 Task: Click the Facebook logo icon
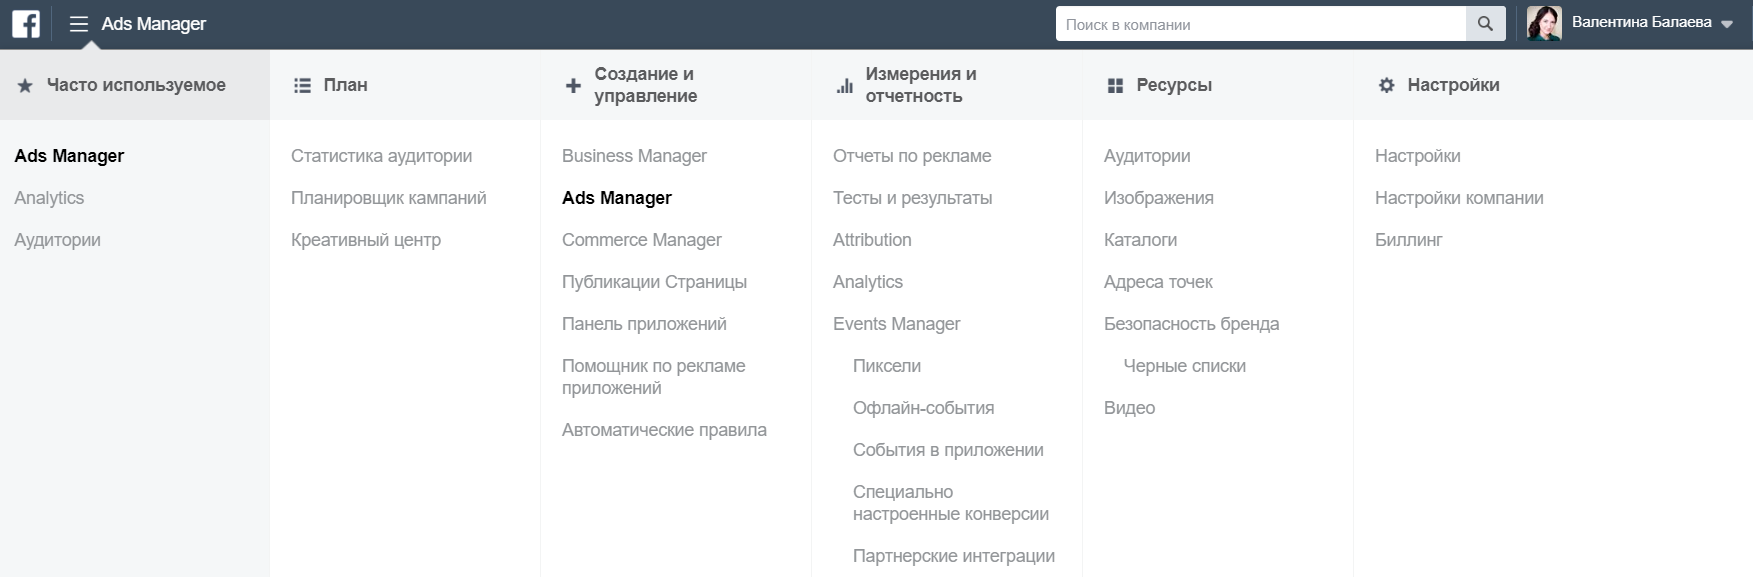point(26,24)
